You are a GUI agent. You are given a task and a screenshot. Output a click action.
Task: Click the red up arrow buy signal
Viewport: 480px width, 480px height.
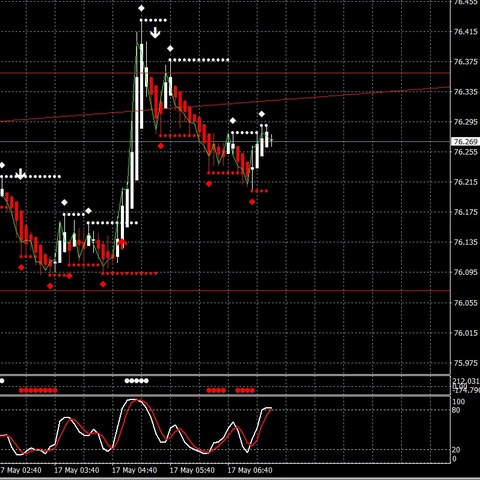pyautogui.click(x=122, y=243)
